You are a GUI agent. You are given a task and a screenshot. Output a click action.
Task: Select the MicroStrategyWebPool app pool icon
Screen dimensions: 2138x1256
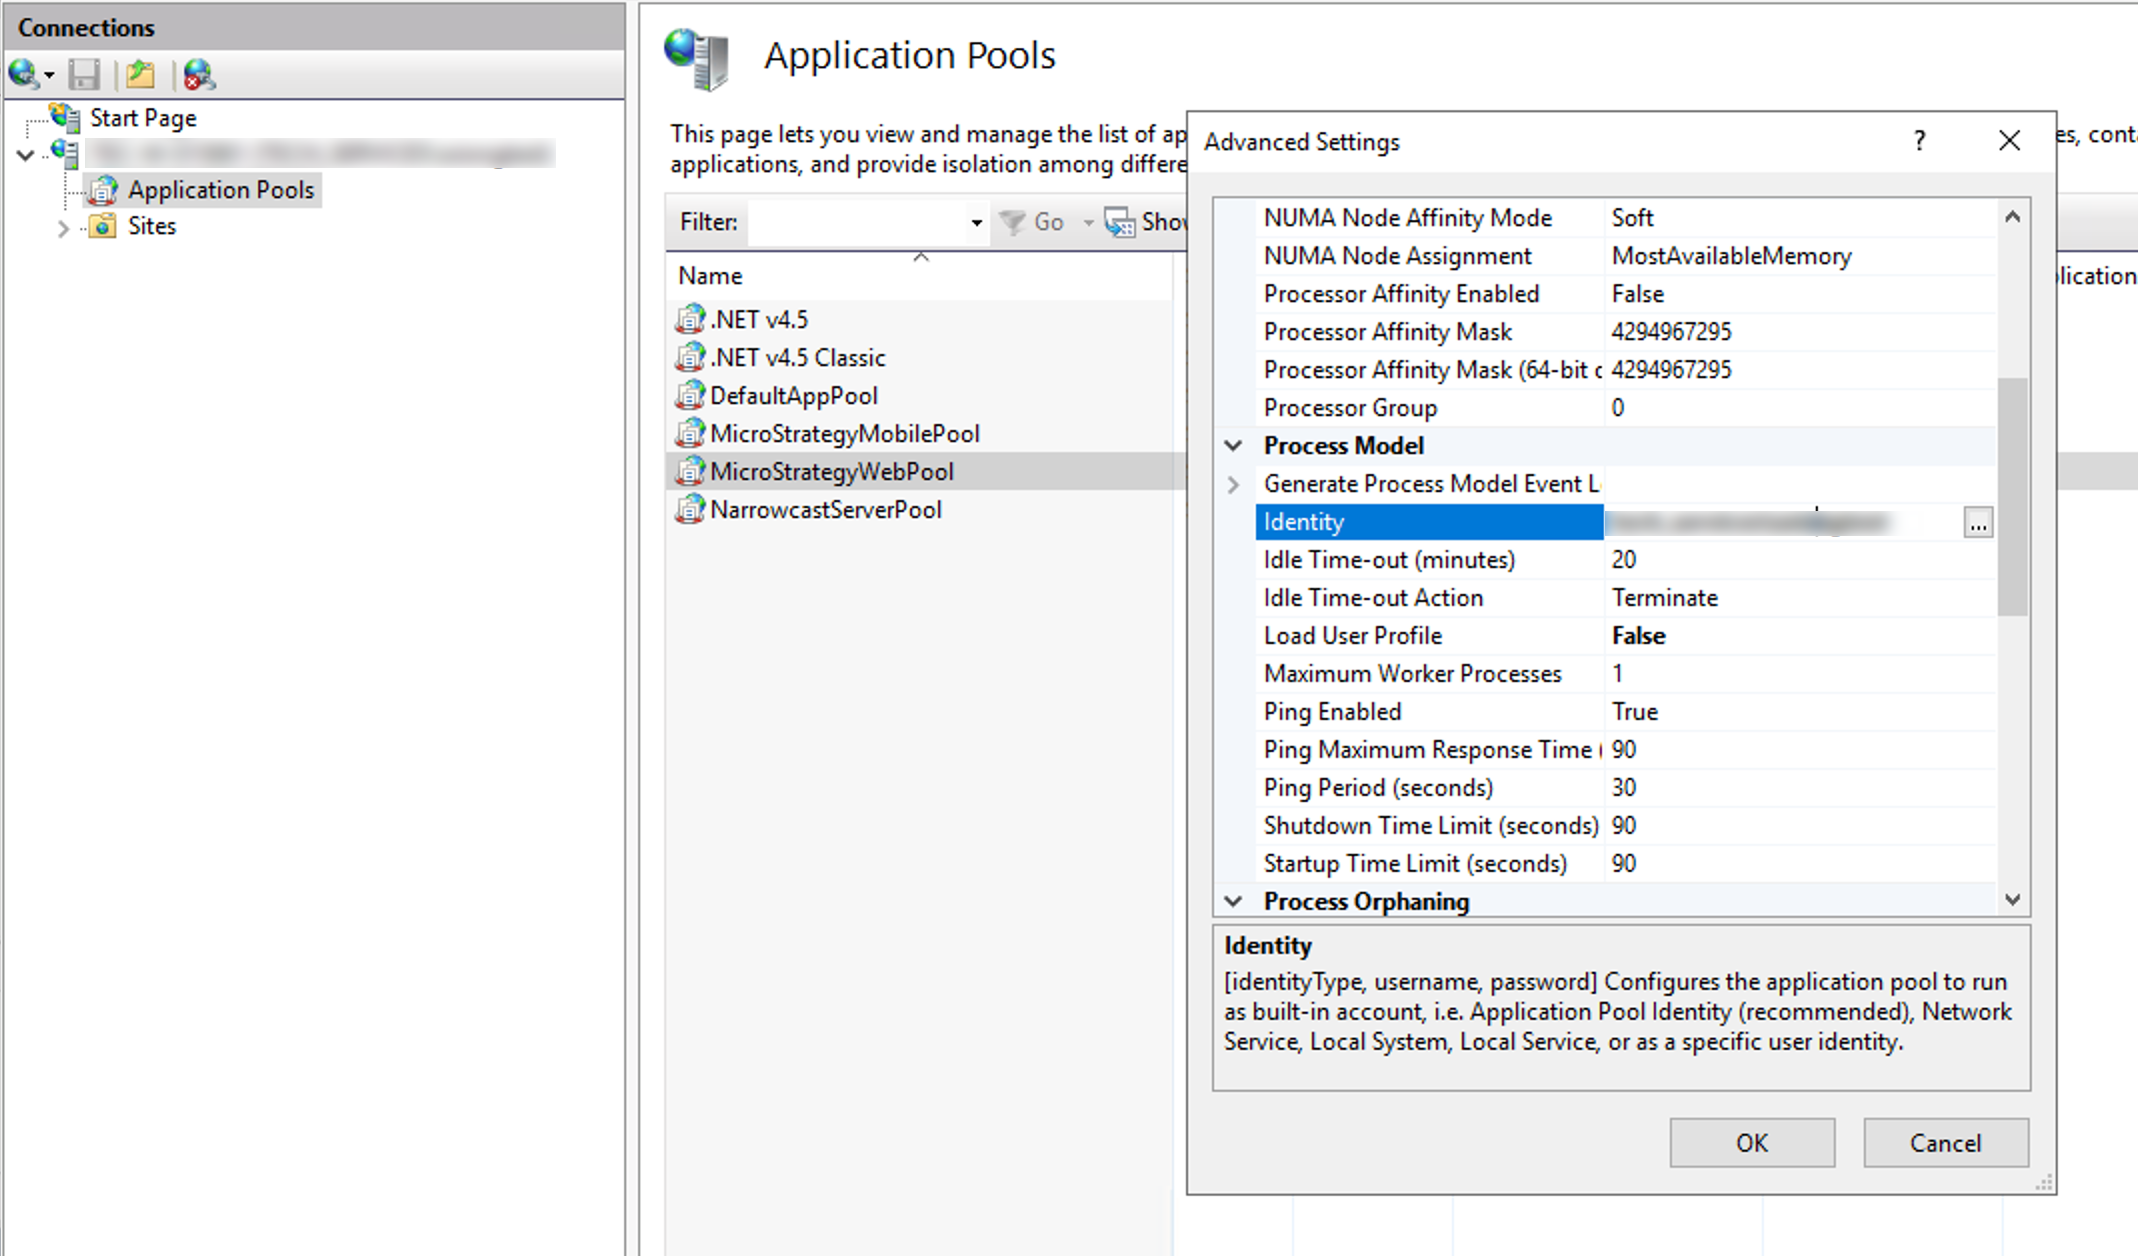[x=690, y=470]
